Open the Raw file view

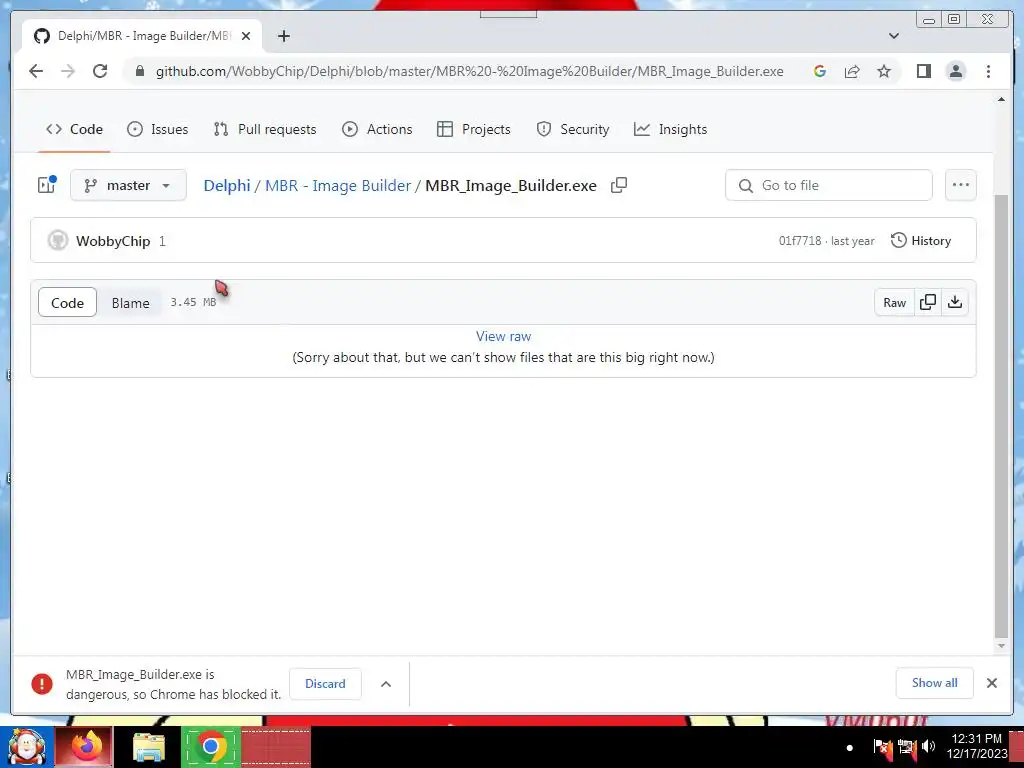894,302
